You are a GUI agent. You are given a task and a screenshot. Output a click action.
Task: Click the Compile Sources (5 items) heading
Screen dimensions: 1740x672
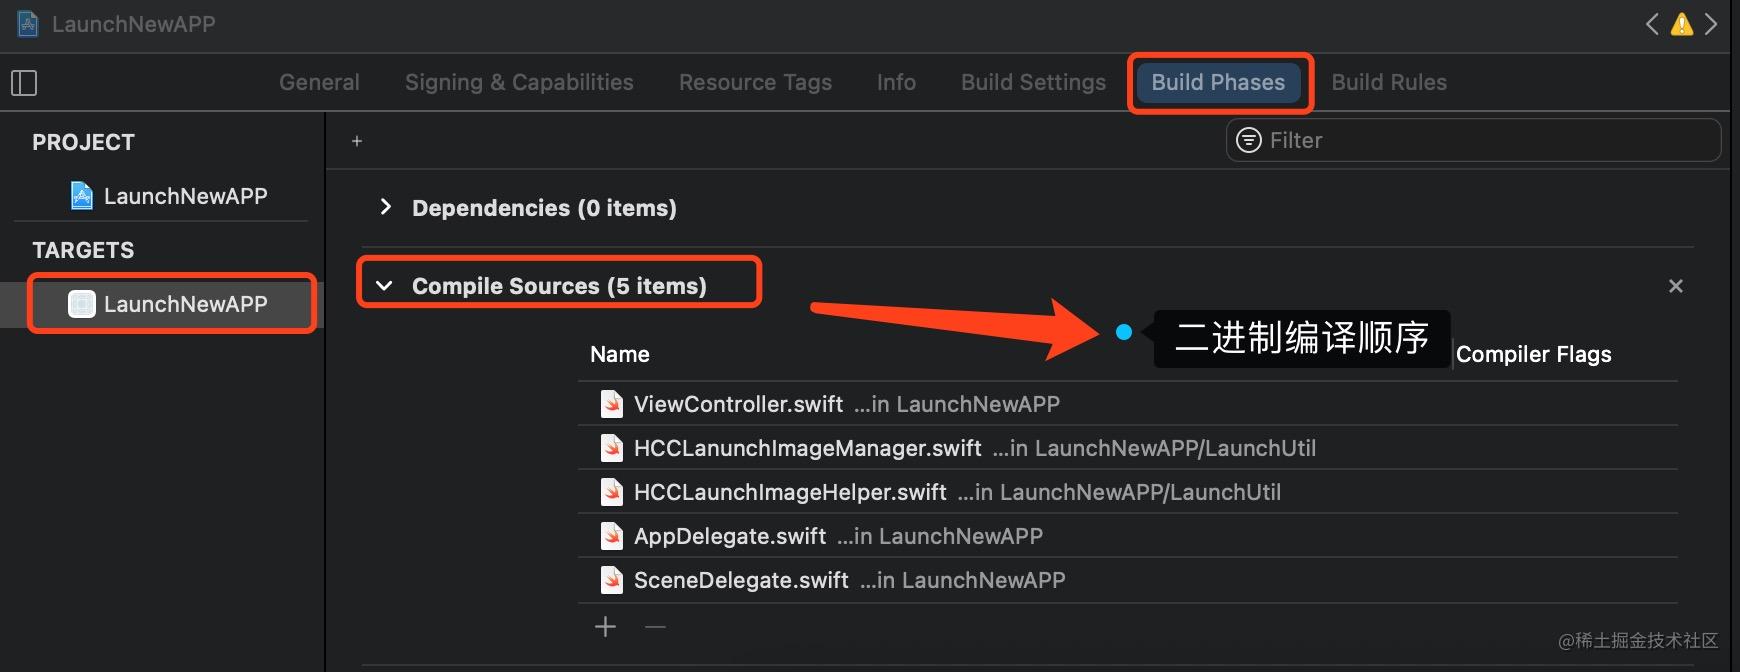pos(559,286)
